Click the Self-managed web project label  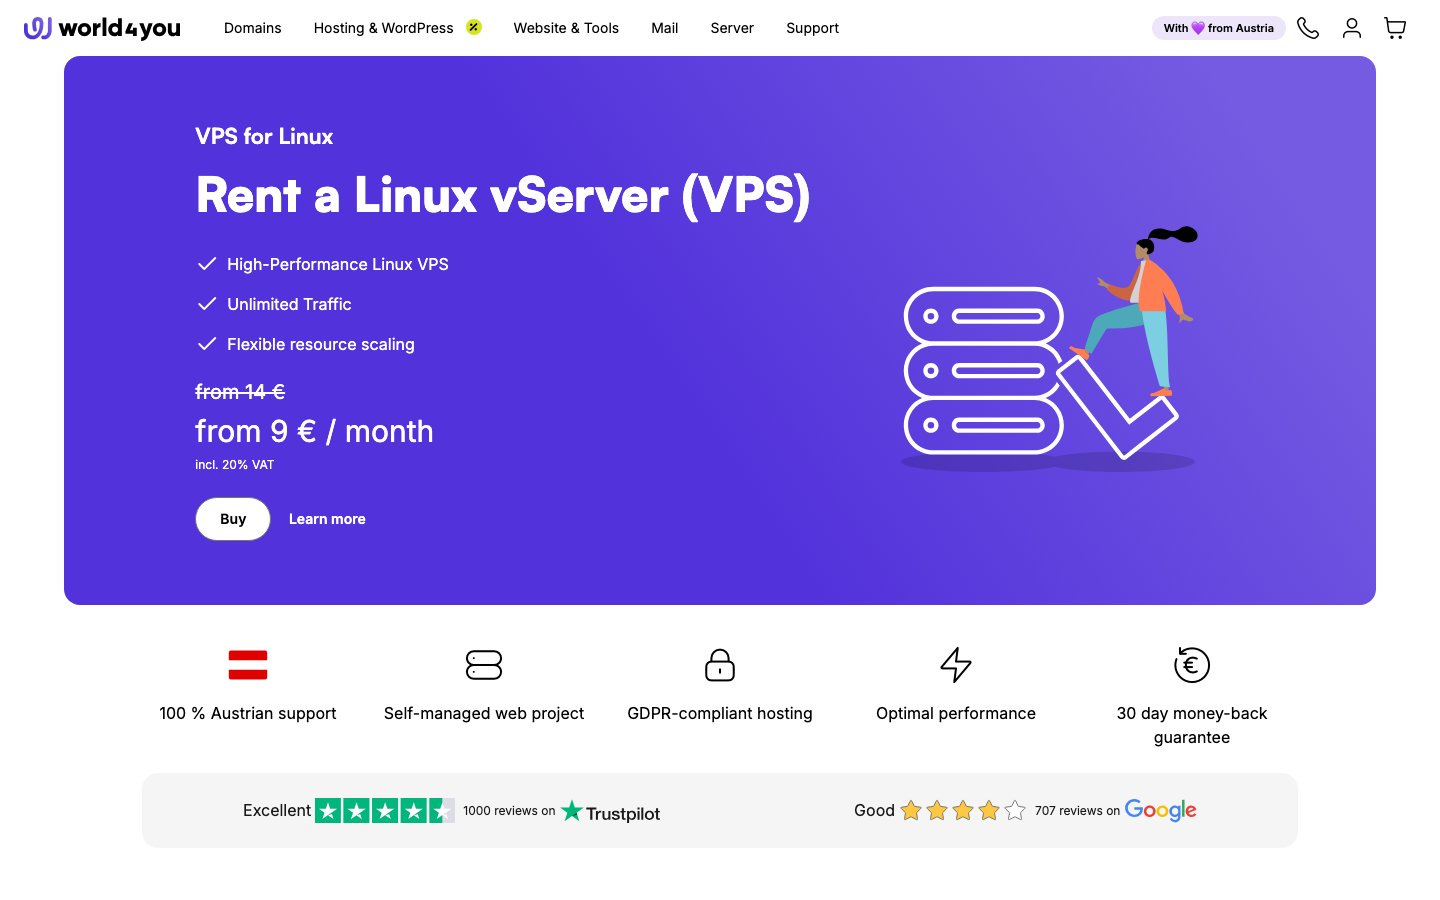click(x=484, y=713)
